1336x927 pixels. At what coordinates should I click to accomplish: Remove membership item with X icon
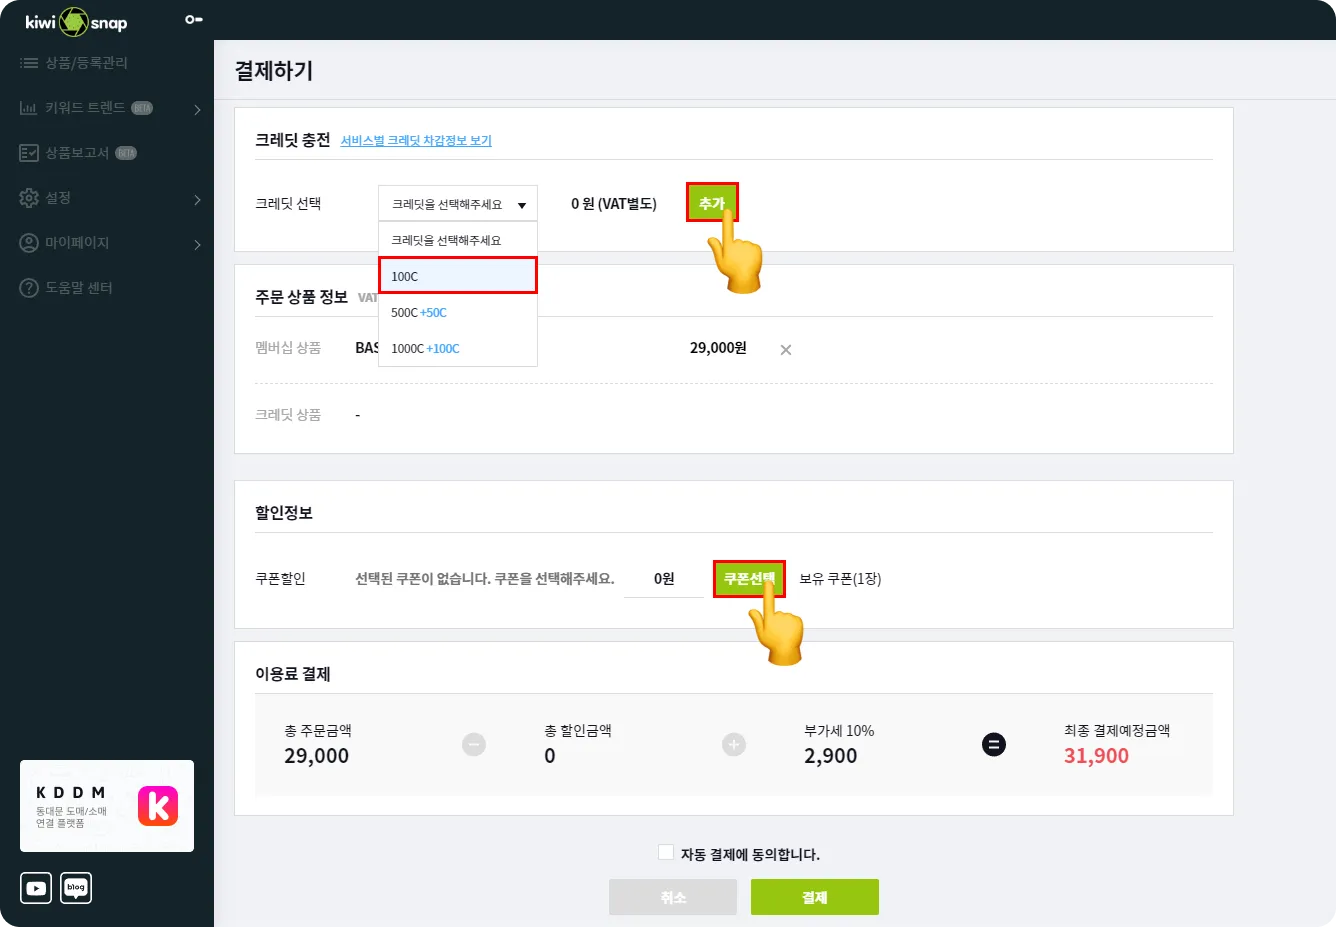(x=786, y=350)
